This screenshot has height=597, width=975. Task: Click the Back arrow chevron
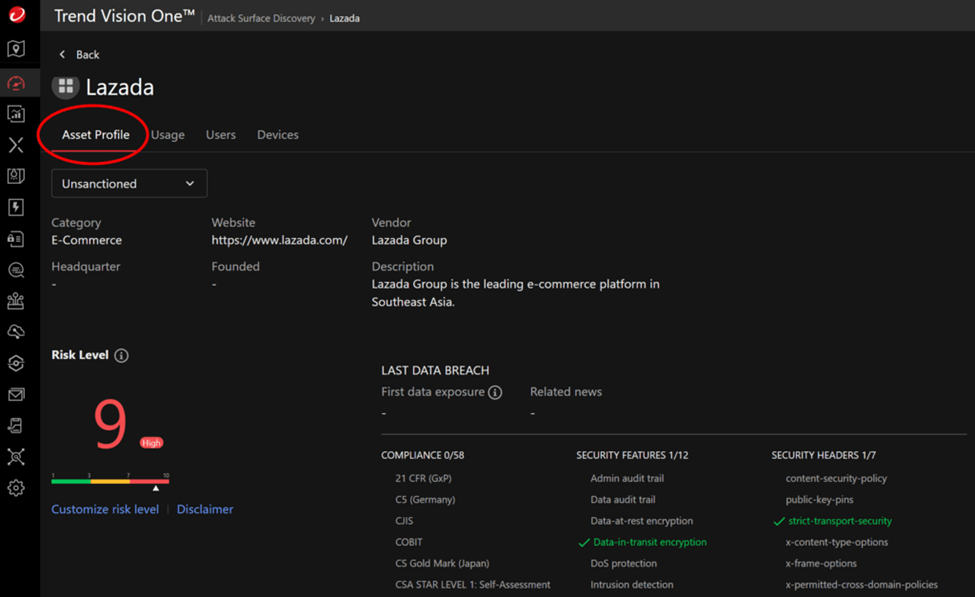62,55
